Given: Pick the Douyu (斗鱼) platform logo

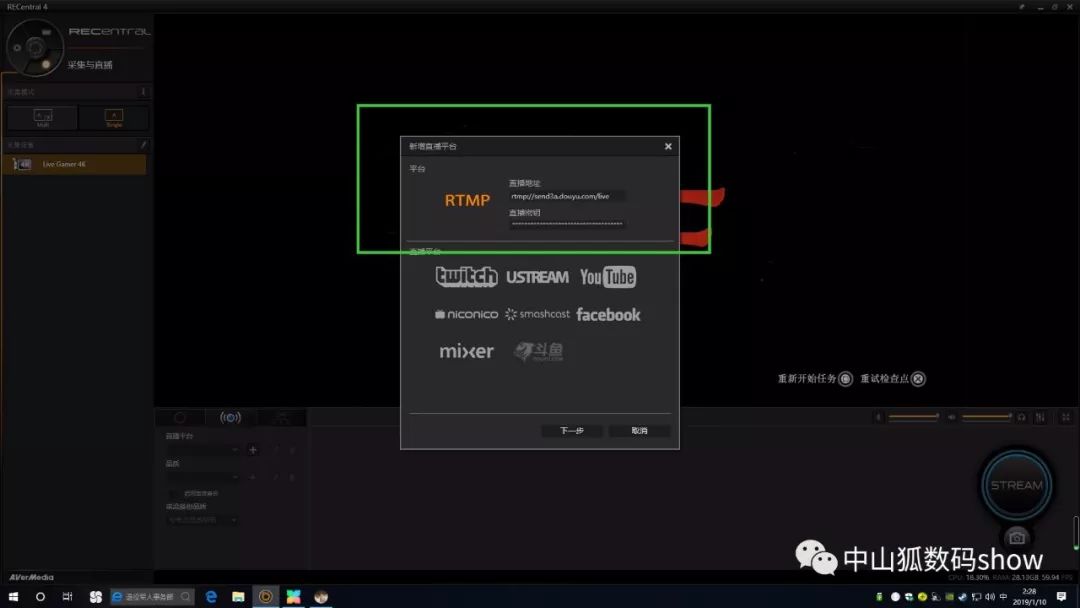Looking at the screenshot, I should pyautogui.click(x=539, y=351).
